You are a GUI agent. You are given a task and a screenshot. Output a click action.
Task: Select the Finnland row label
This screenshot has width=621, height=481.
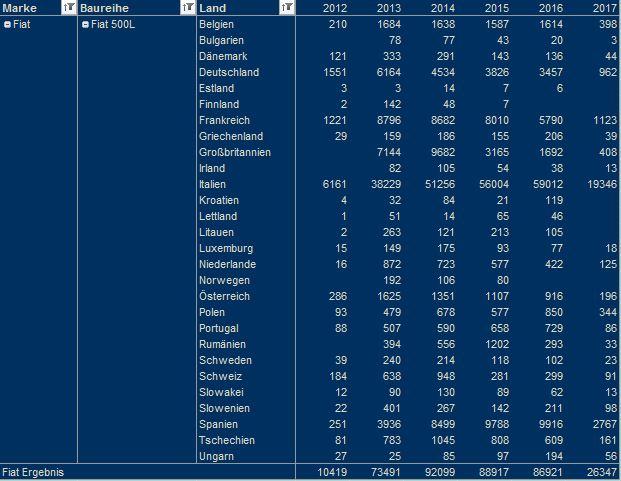pyautogui.click(x=219, y=105)
